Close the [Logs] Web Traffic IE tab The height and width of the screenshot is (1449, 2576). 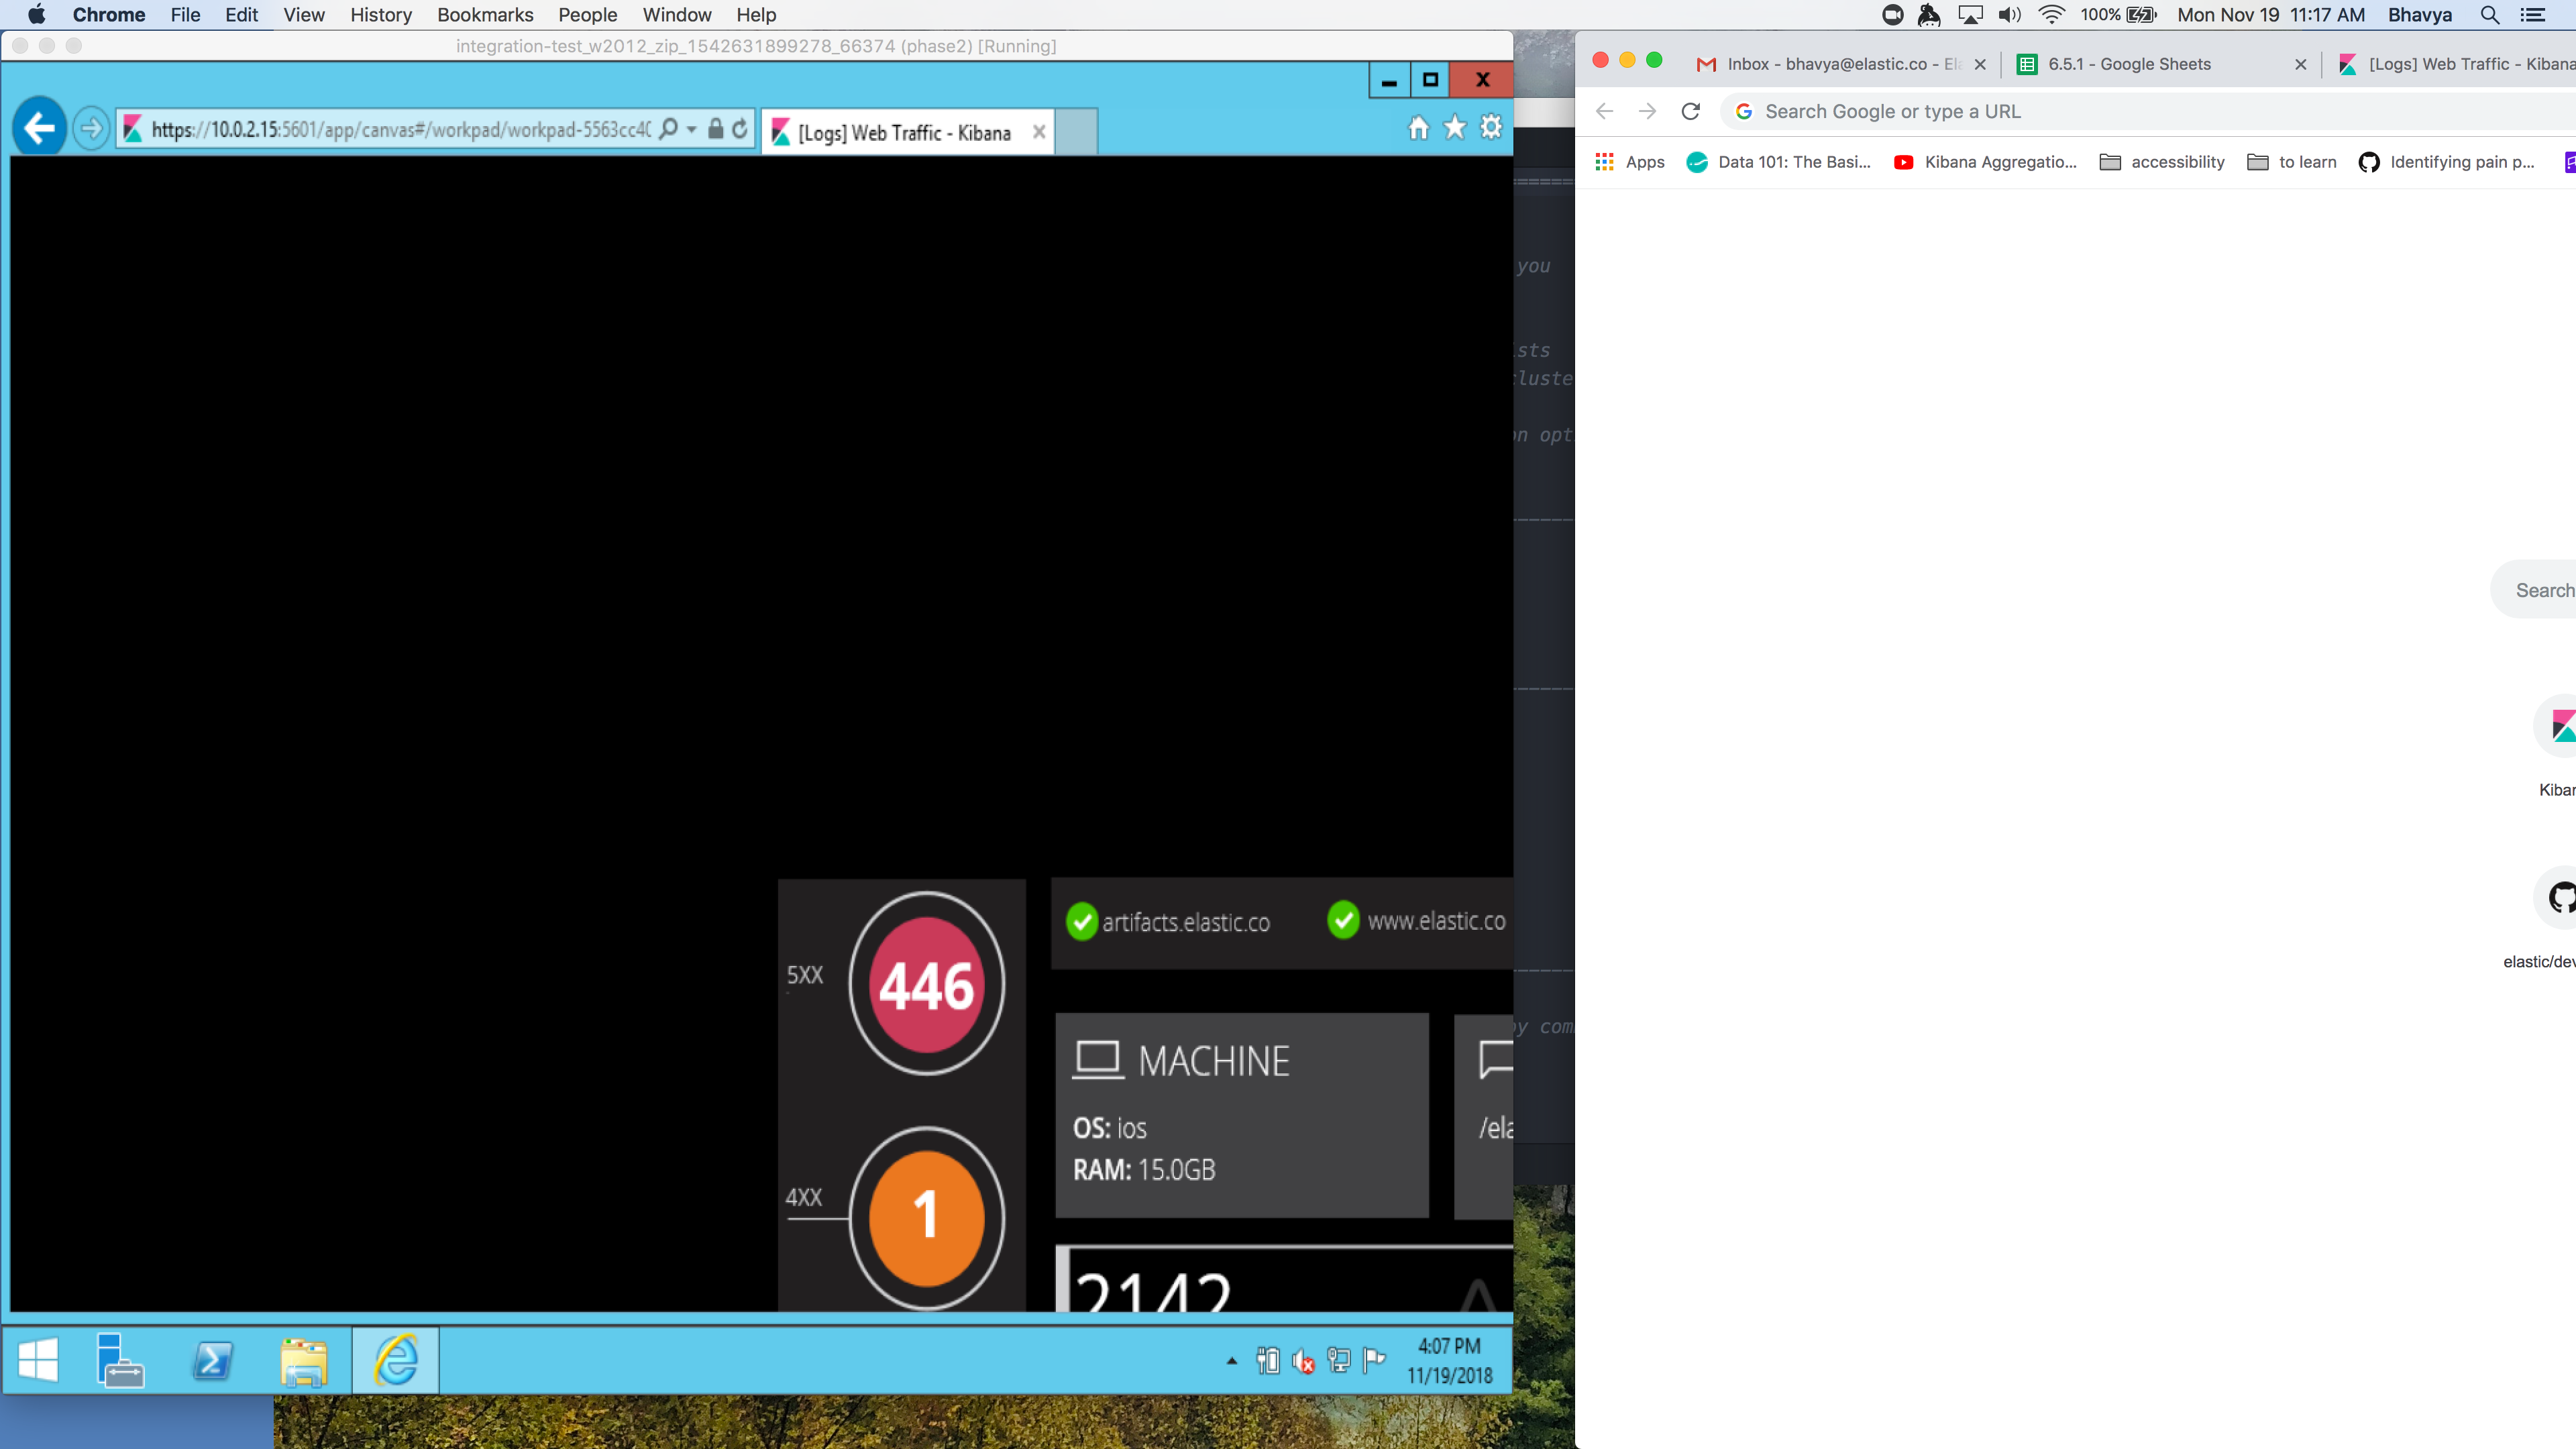(1039, 132)
